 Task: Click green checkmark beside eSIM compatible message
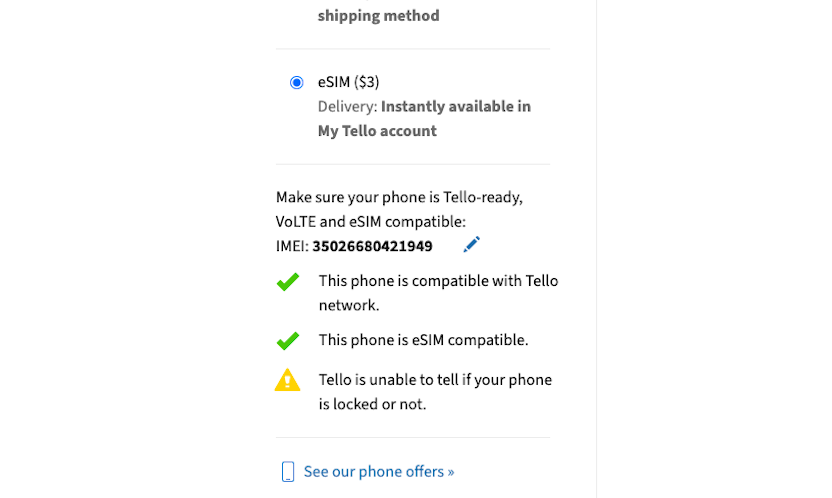click(288, 341)
